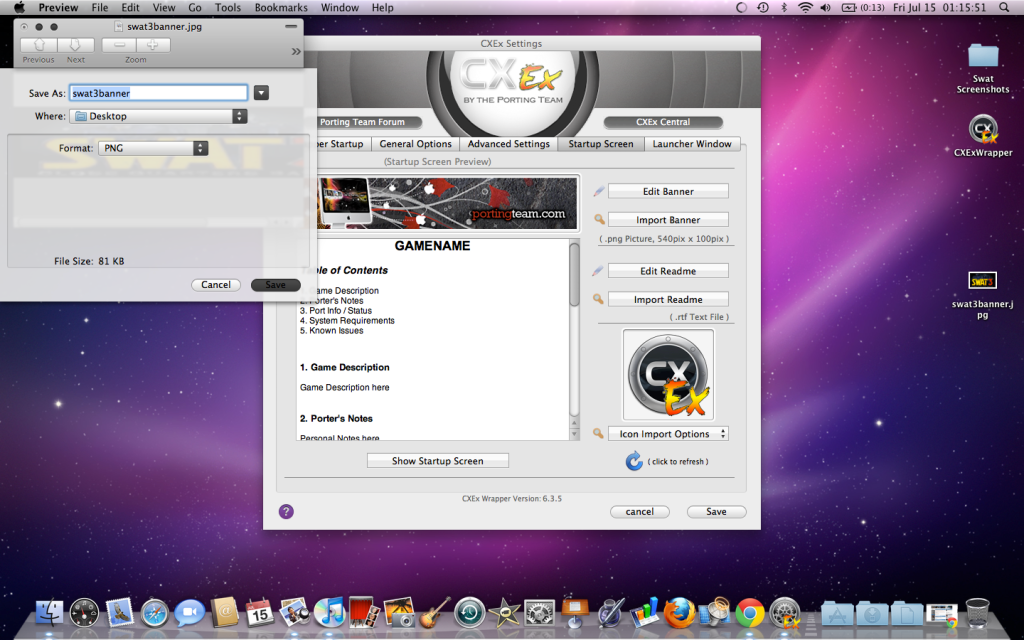Screen dimensions: 1024x640
Task: Zoom out with the minus toolbar button
Action: tap(119, 44)
